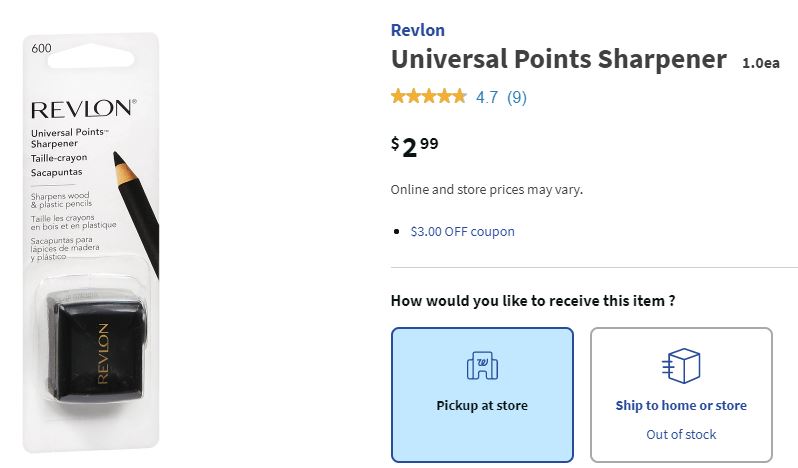Click the 'How would you like to receive' heading
The width and height of the screenshot is (798, 468).
(532, 300)
